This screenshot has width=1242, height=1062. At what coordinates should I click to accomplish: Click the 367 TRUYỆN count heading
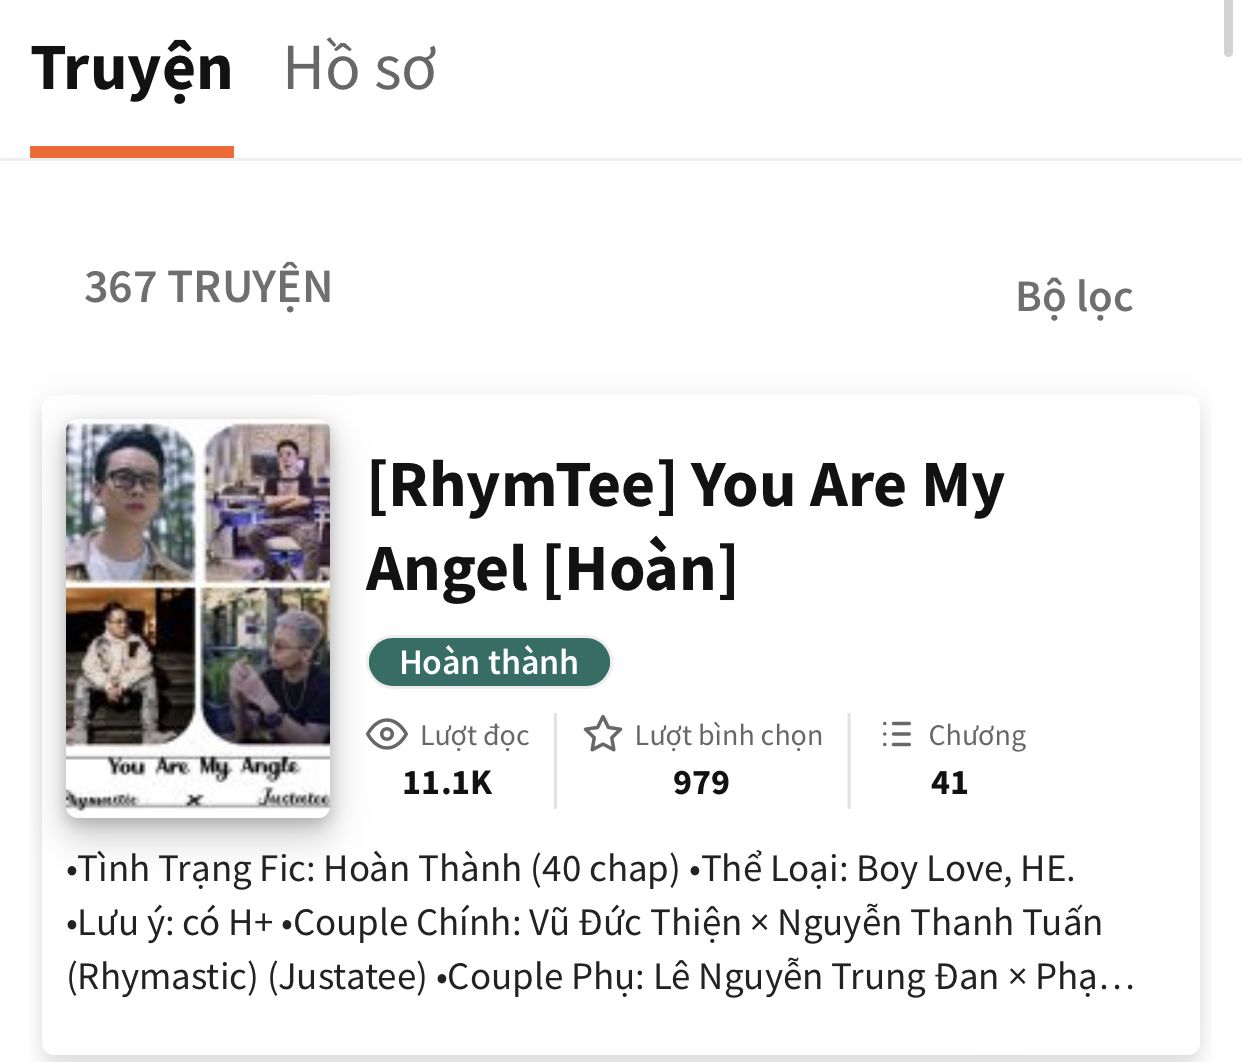point(208,288)
